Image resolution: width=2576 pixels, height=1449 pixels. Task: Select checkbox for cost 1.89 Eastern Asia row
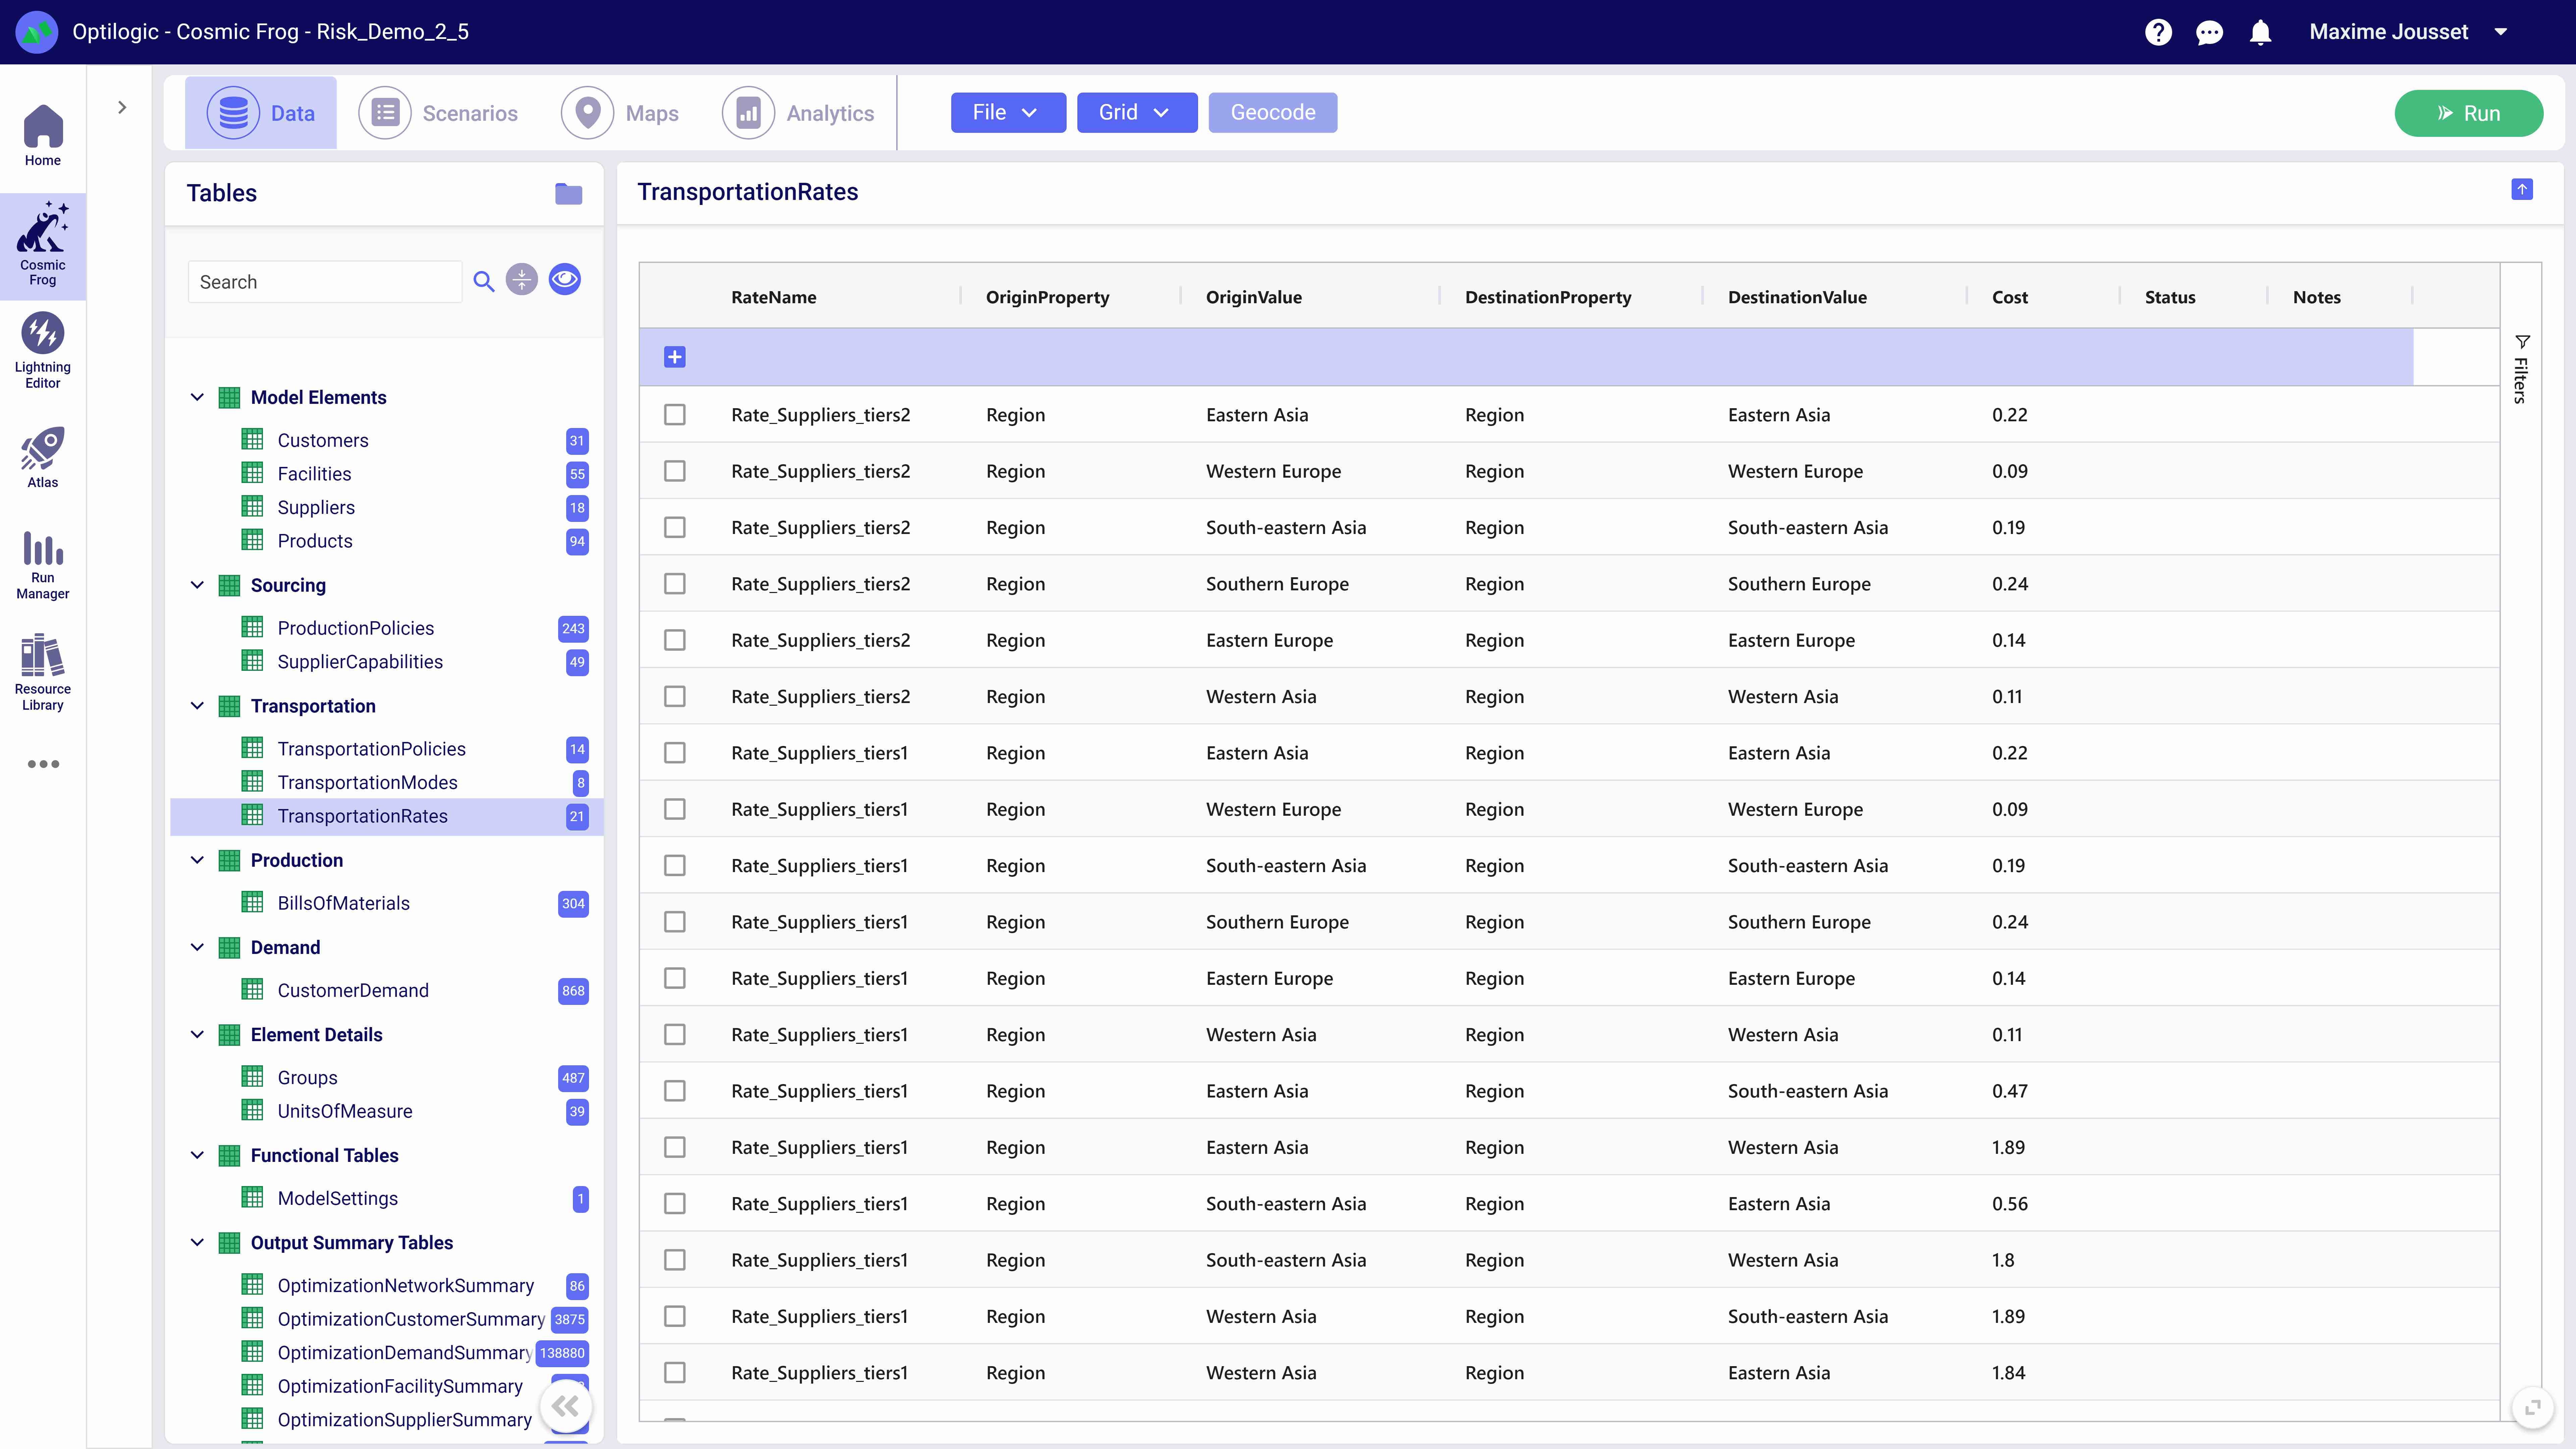675,1147
